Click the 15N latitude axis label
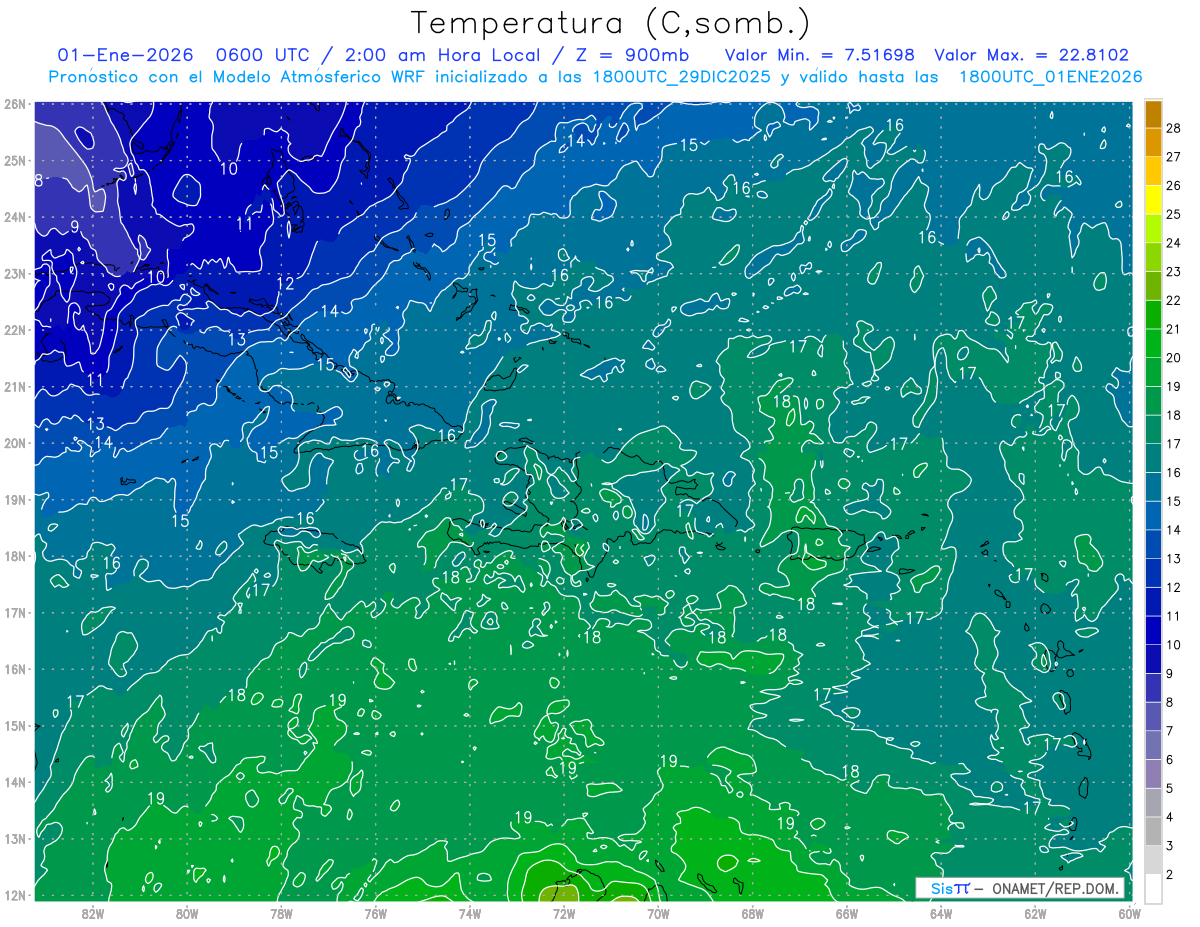Image resolution: width=1200 pixels, height=927 pixels. [15, 725]
